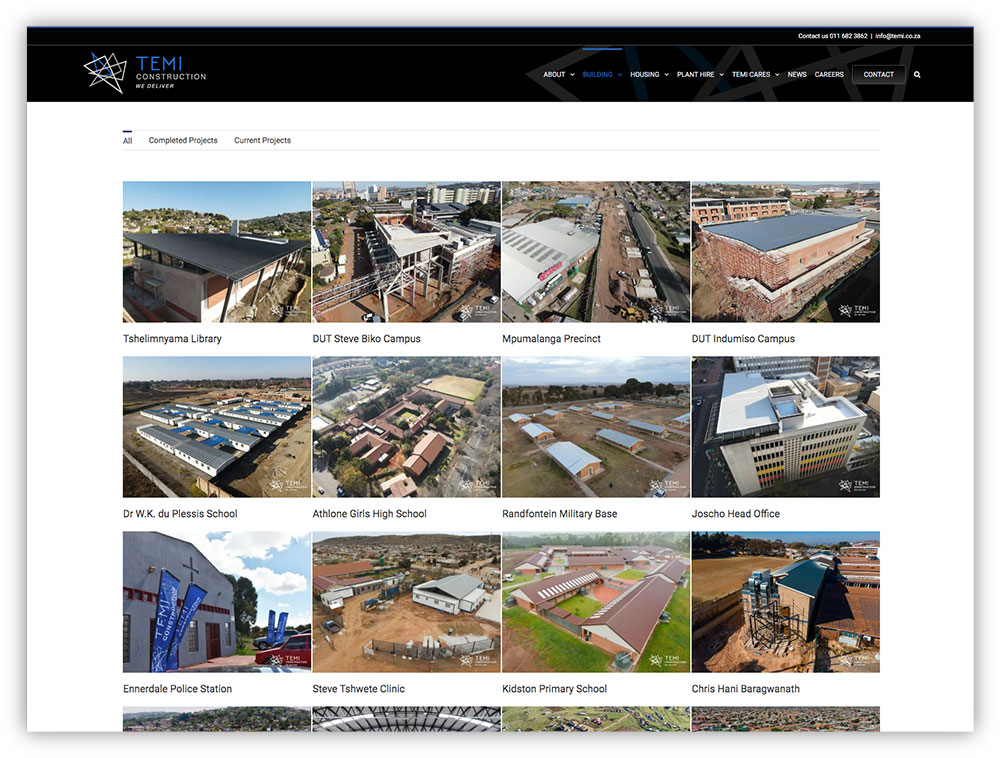Viewport: 1000px width, 758px height.
Task: Switch to the Current Projects tab
Action: tap(262, 140)
